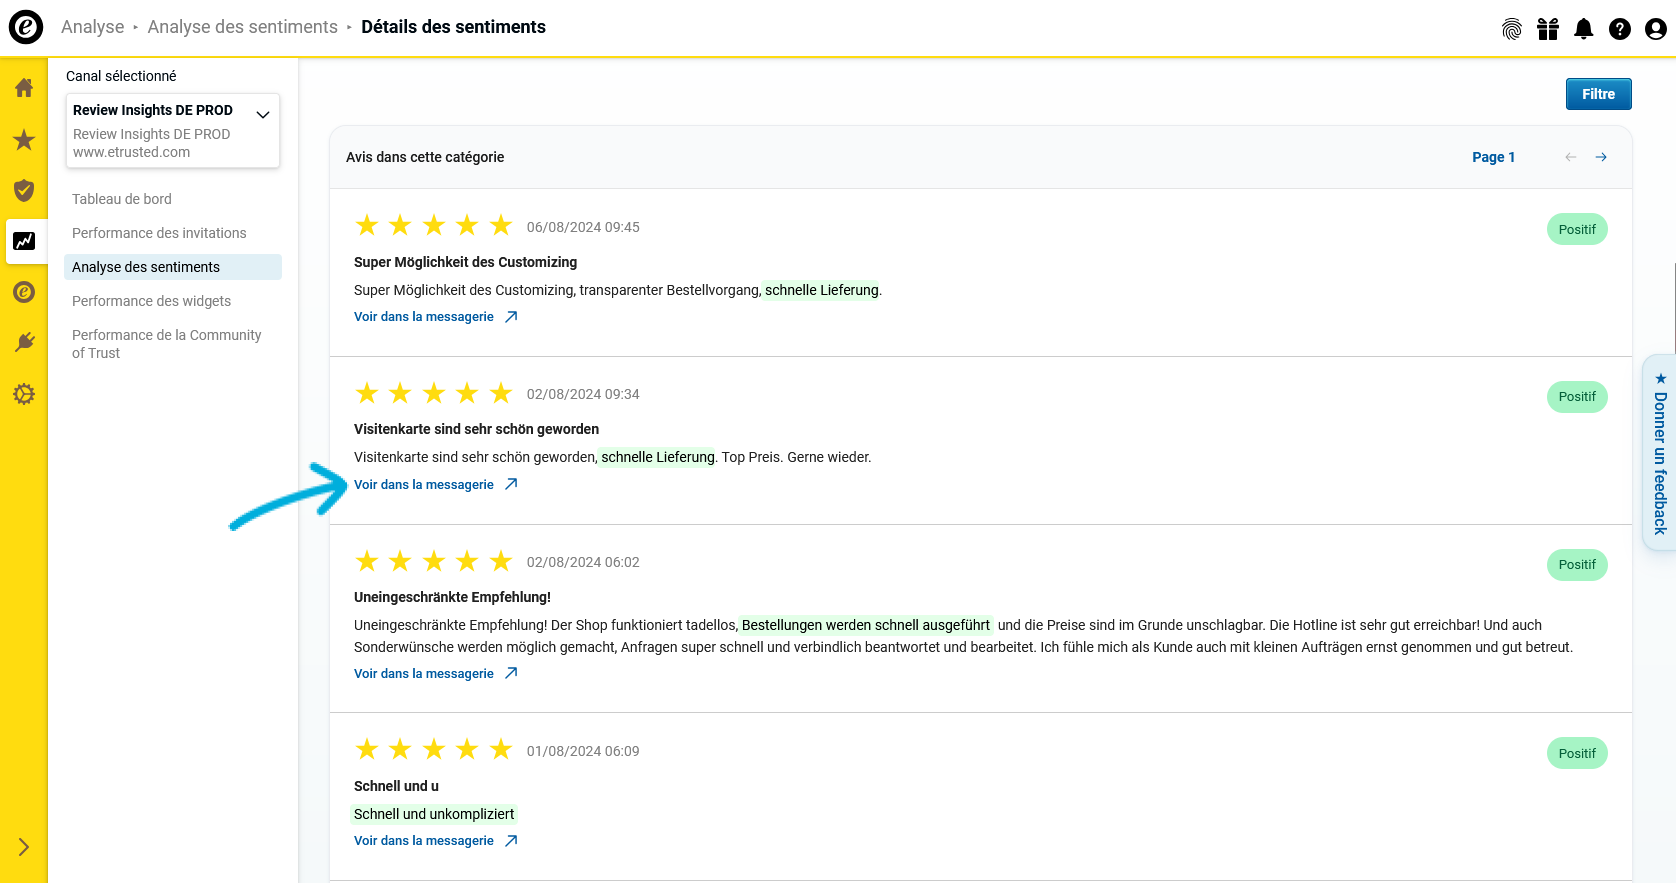
Task: Click the Filtre button
Action: [x=1598, y=94]
